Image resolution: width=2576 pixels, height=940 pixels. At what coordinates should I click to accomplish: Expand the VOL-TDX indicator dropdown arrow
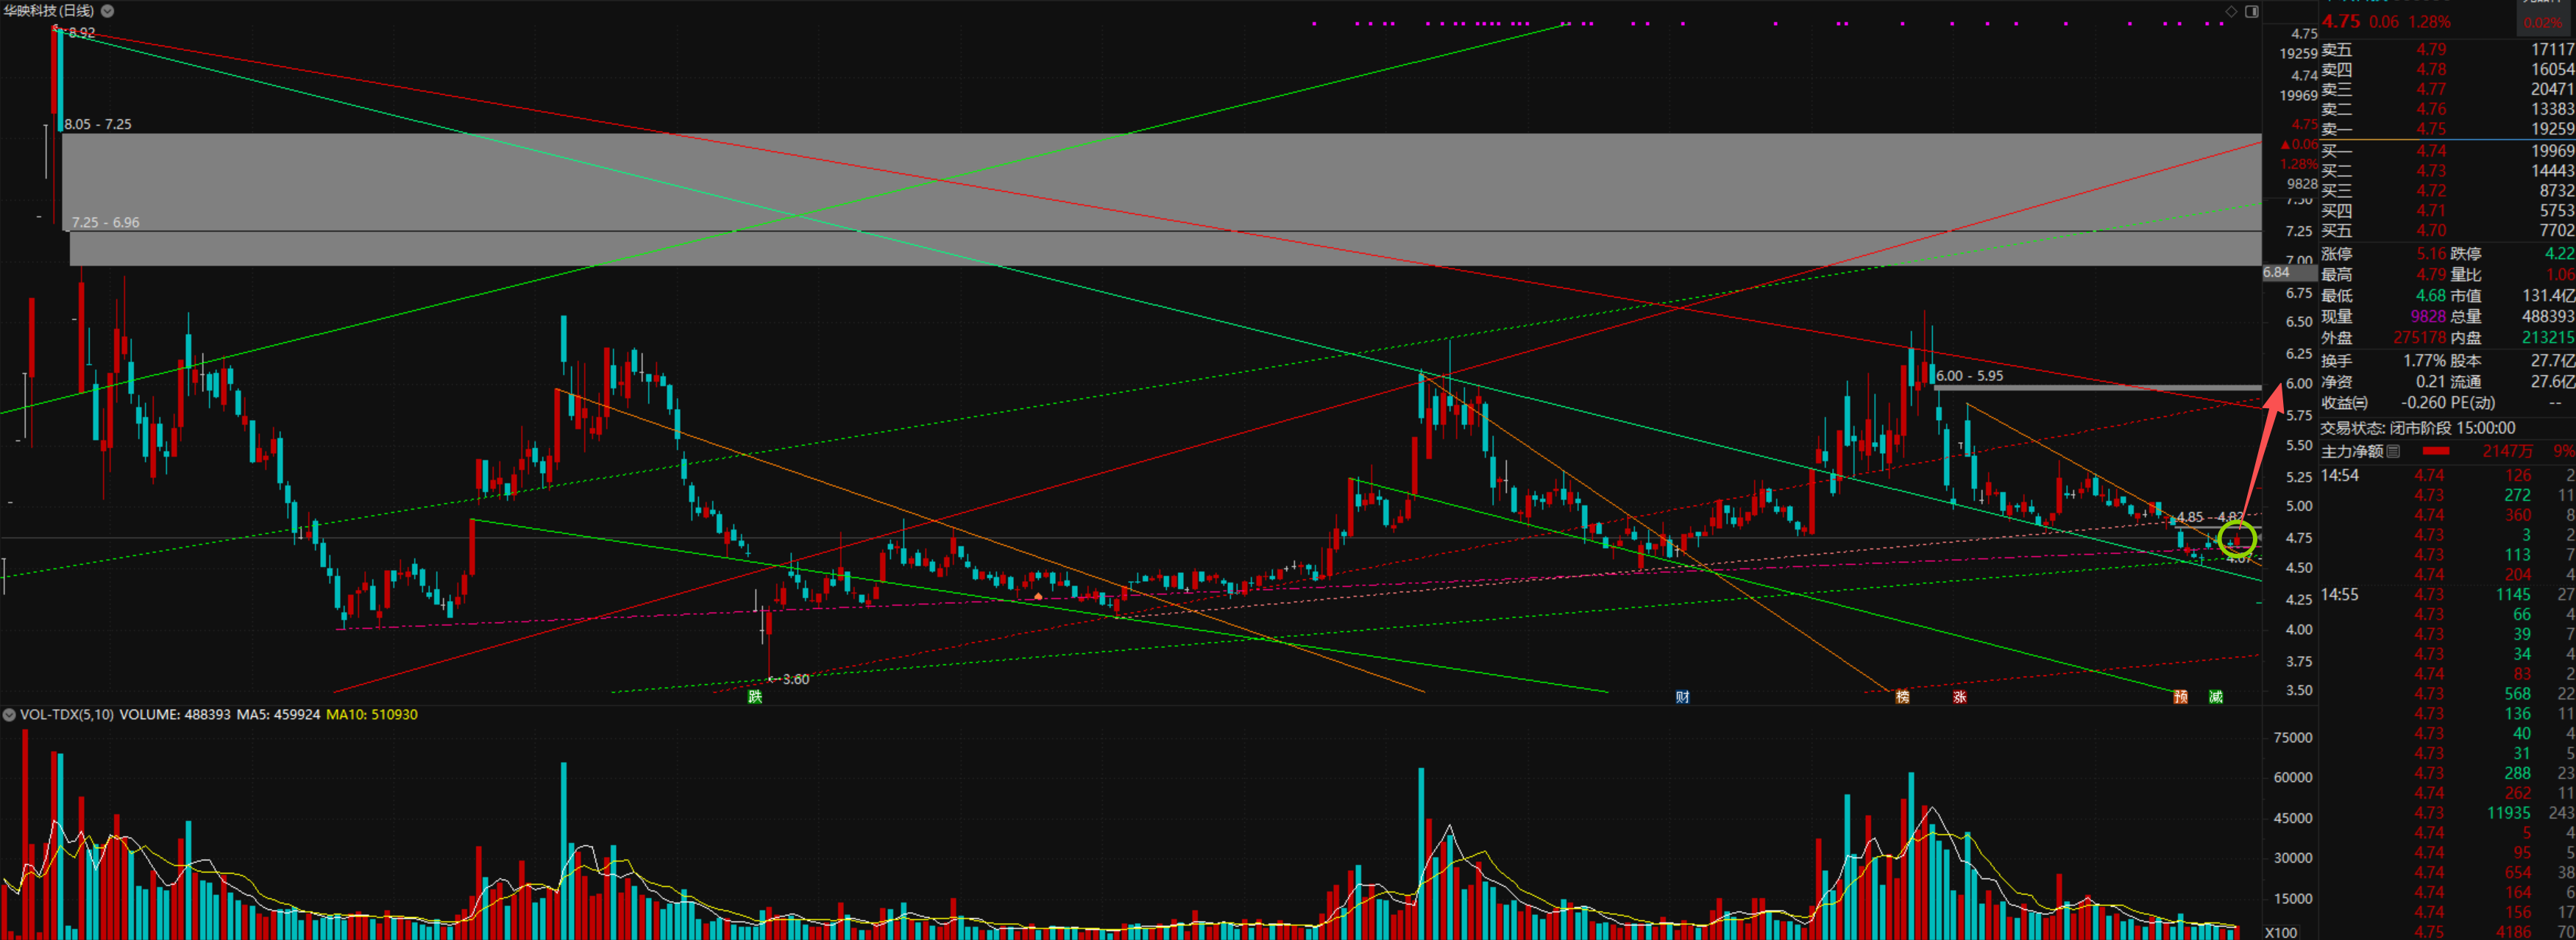click(x=9, y=714)
